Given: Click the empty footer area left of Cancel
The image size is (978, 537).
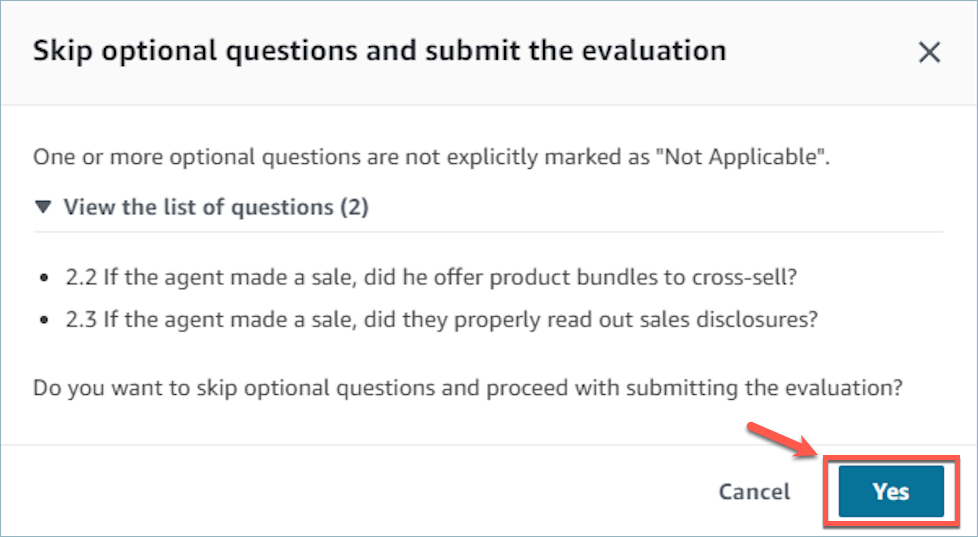Looking at the screenshot, I should [350, 492].
